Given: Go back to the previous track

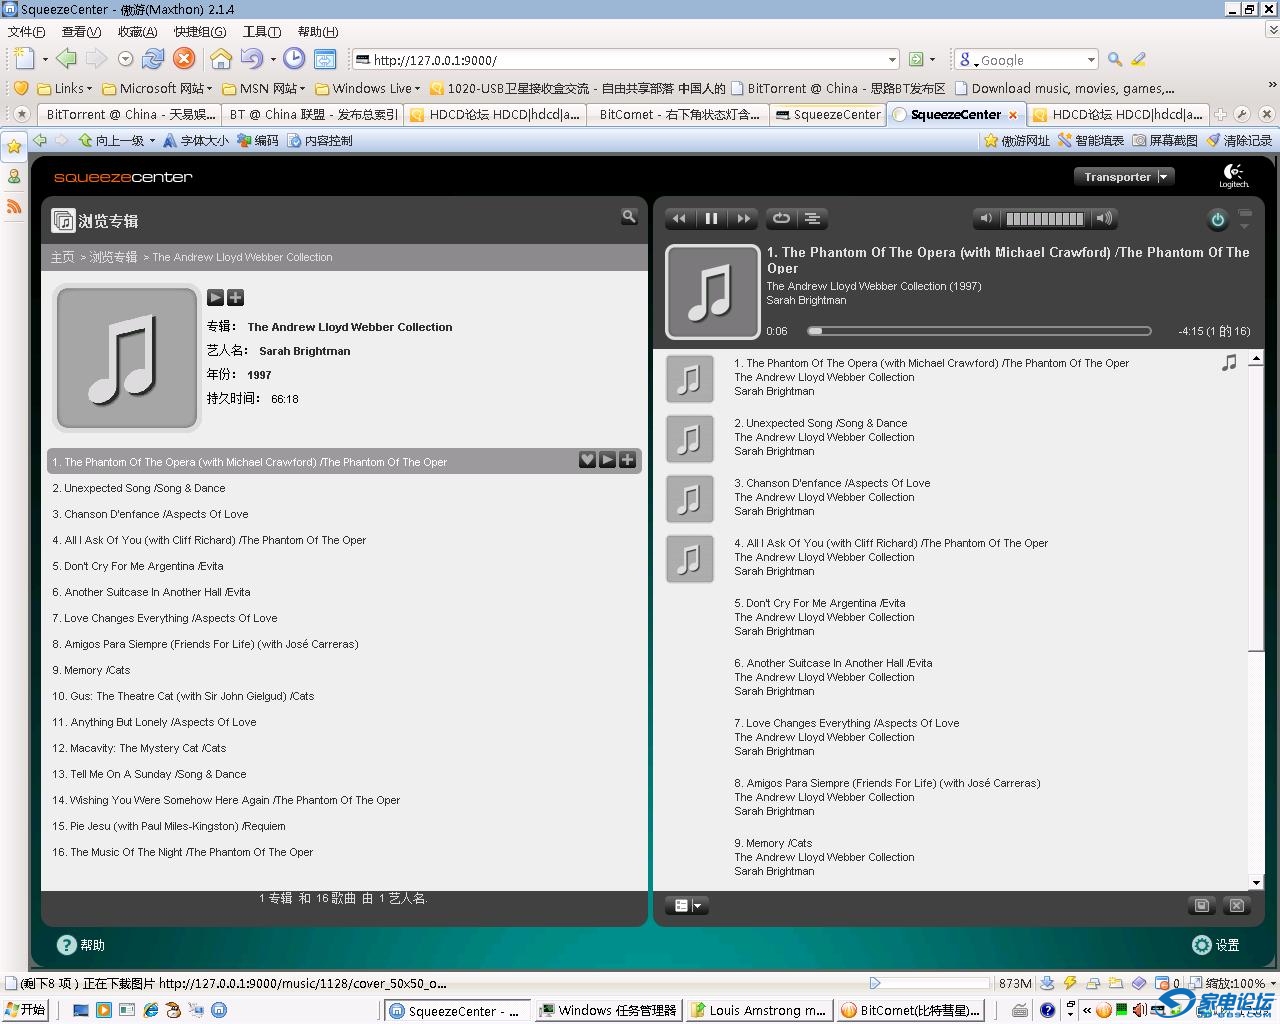Looking at the screenshot, I should click(x=679, y=219).
